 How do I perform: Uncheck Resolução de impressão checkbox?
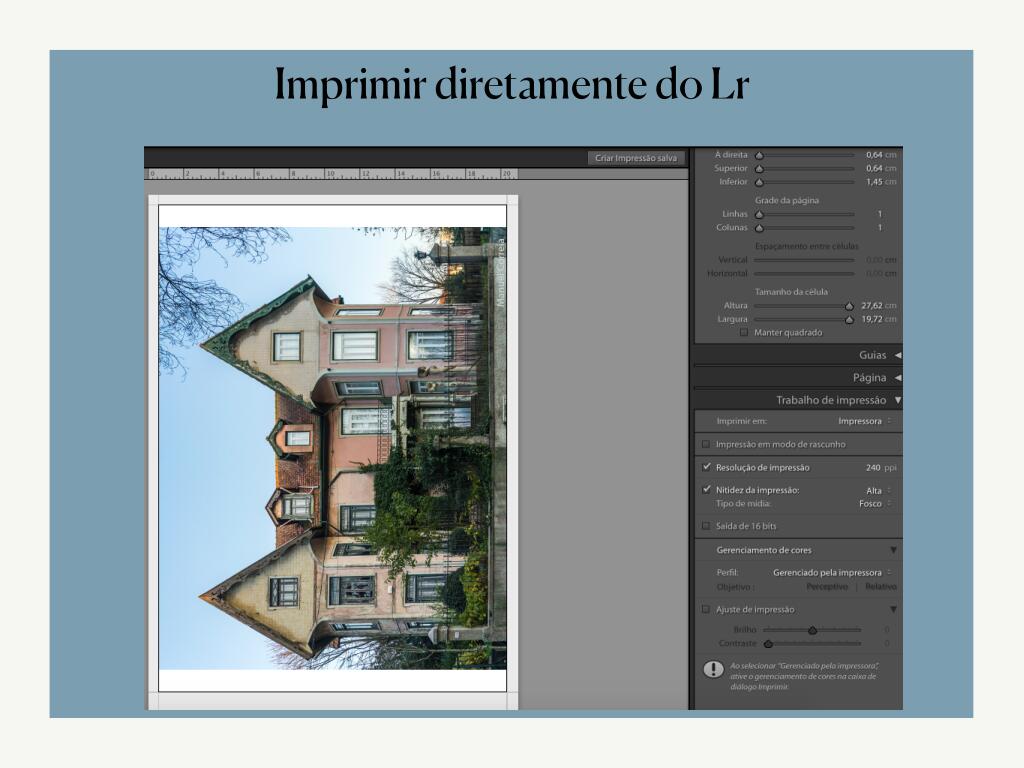706,467
